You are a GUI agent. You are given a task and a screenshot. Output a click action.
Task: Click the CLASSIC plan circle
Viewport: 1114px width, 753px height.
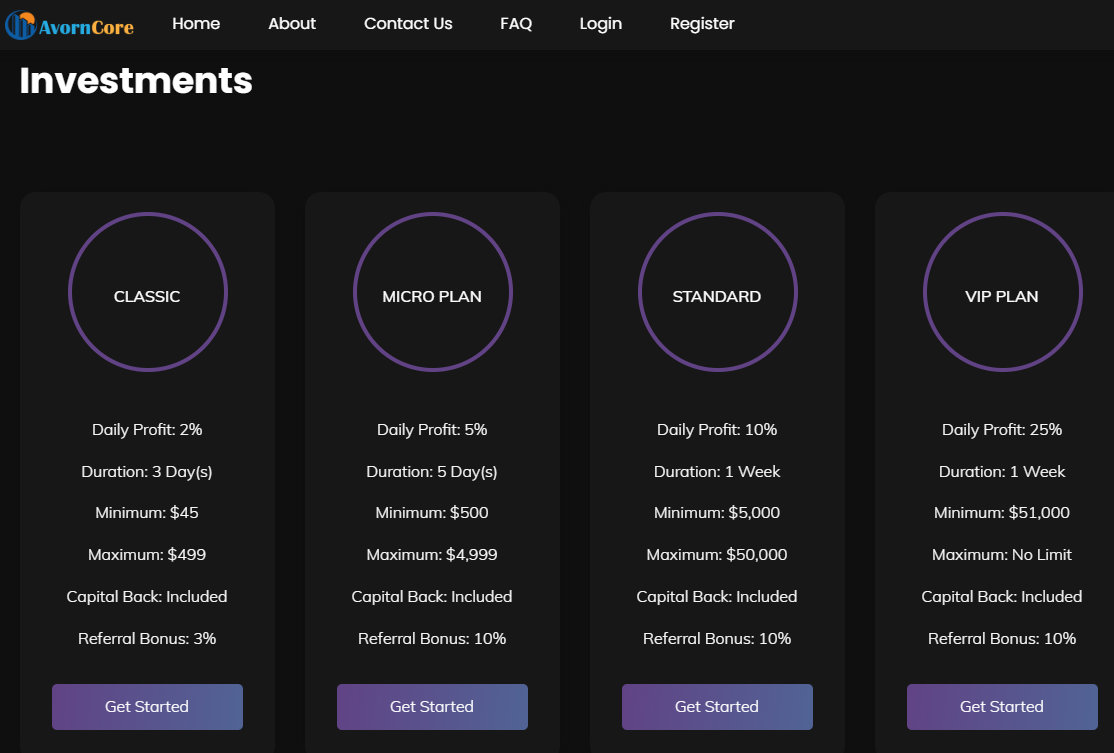[147, 292]
